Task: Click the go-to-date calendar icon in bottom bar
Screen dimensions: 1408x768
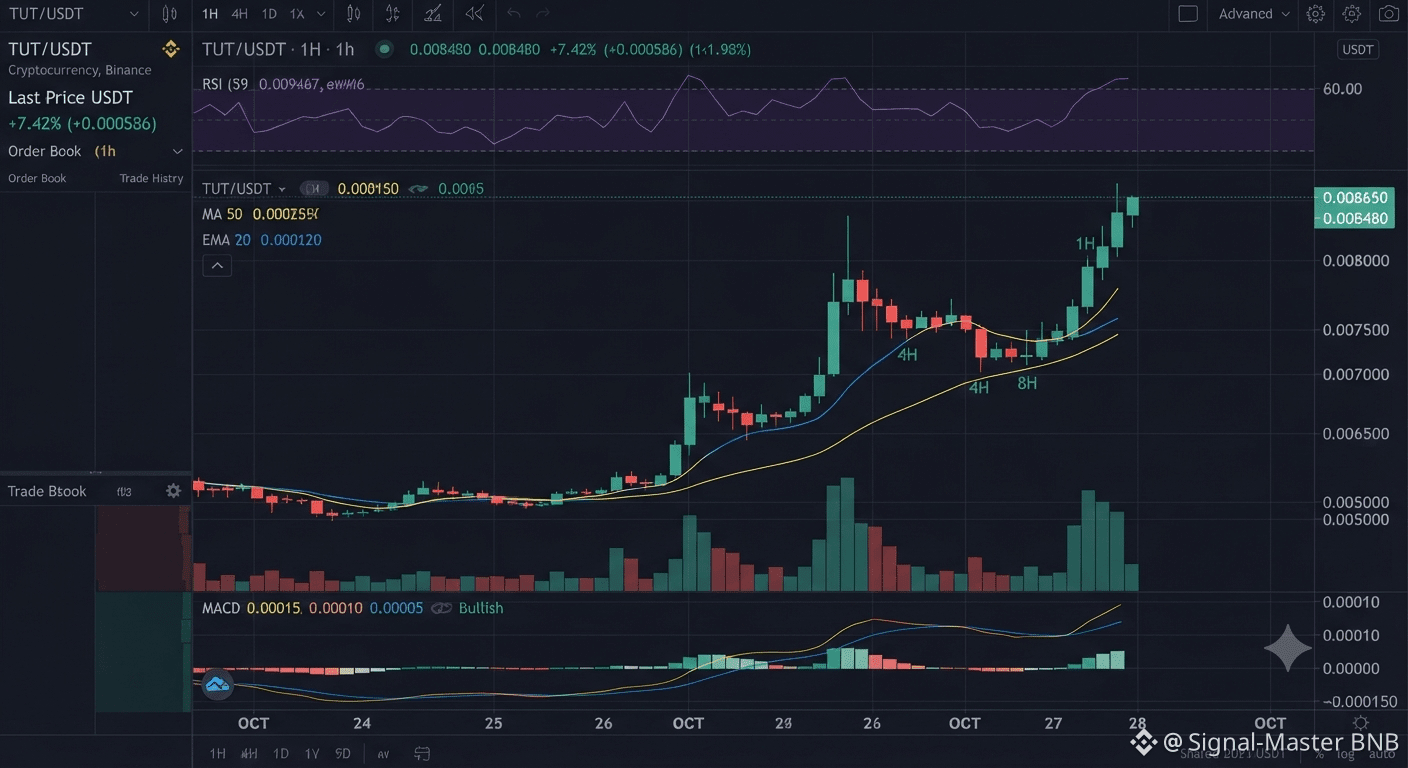Action: (x=422, y=754)
